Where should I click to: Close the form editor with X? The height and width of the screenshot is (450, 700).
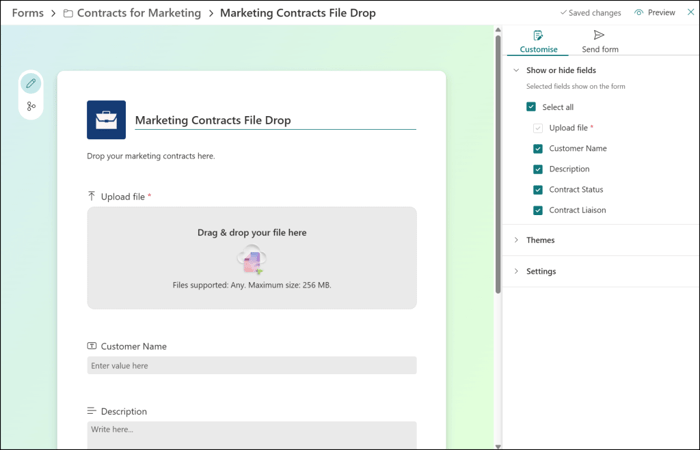[x=690, y=13]
